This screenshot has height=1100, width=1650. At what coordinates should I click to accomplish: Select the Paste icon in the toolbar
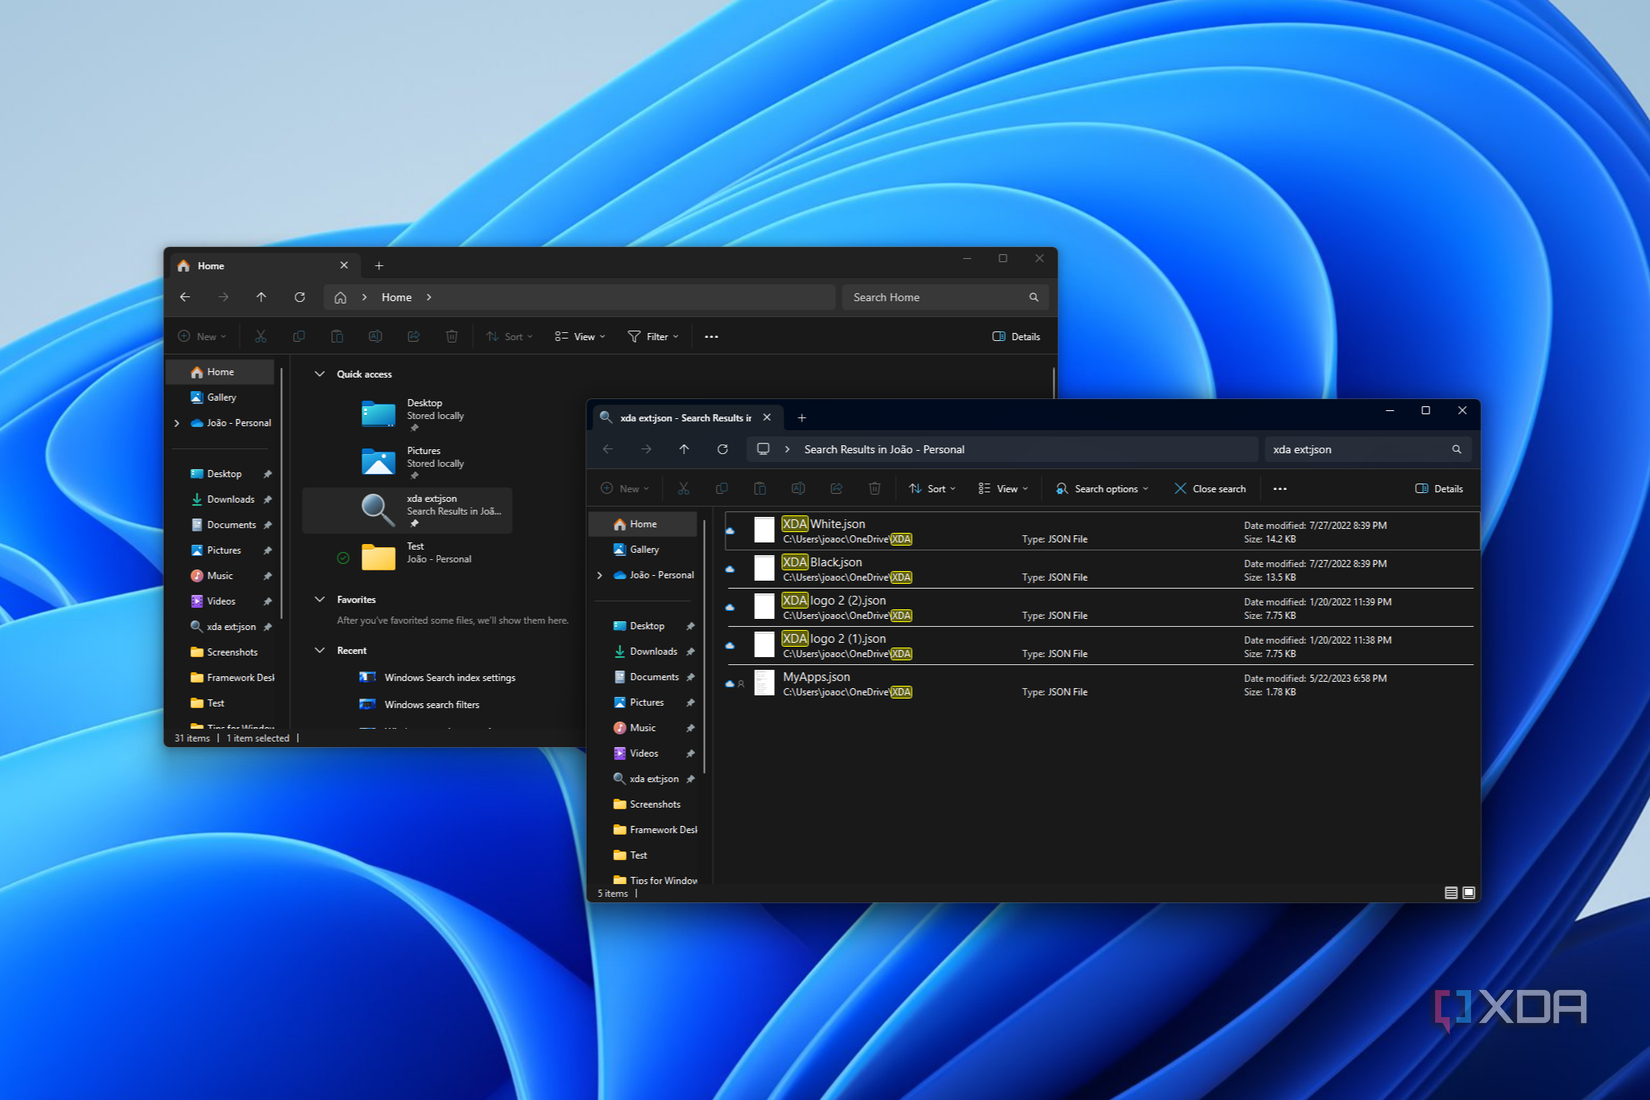(x=760, y=488)
